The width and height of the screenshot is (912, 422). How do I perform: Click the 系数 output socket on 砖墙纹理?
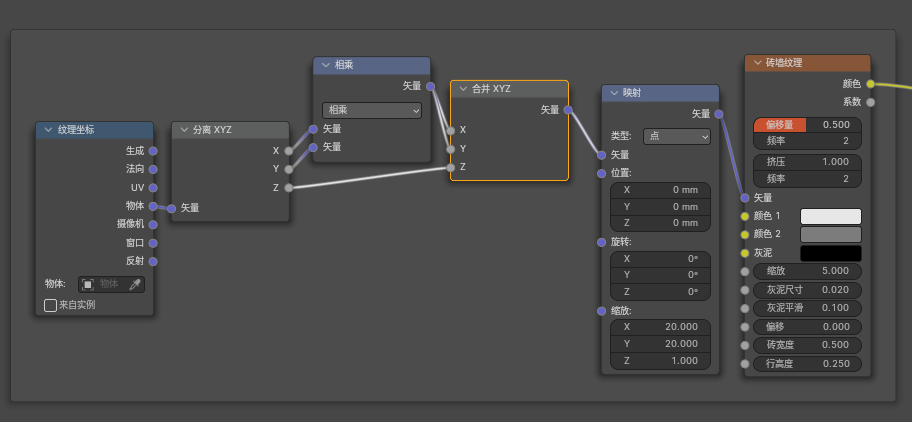click(870, 102)
